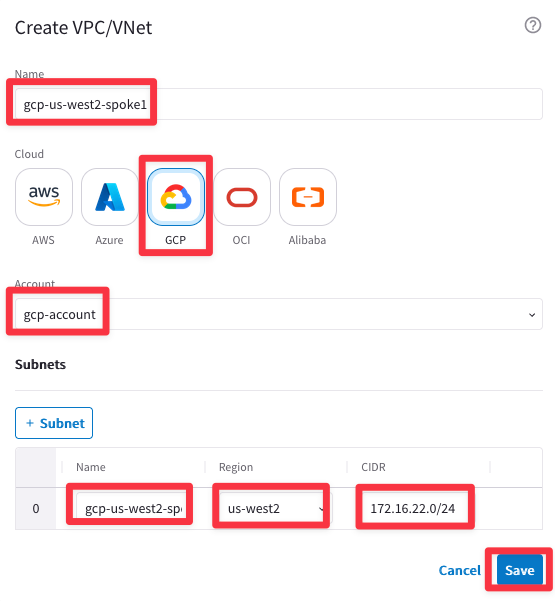Click the CIDR field 172.16.22.0/24

click(x=415, y=508)
